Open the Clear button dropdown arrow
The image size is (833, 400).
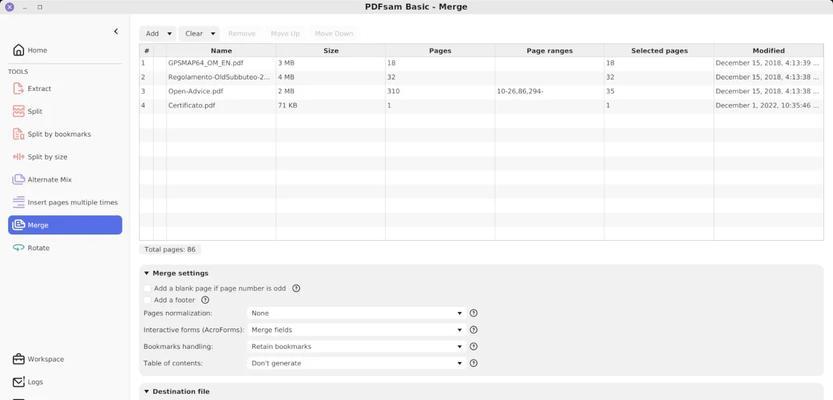(212, 33)
